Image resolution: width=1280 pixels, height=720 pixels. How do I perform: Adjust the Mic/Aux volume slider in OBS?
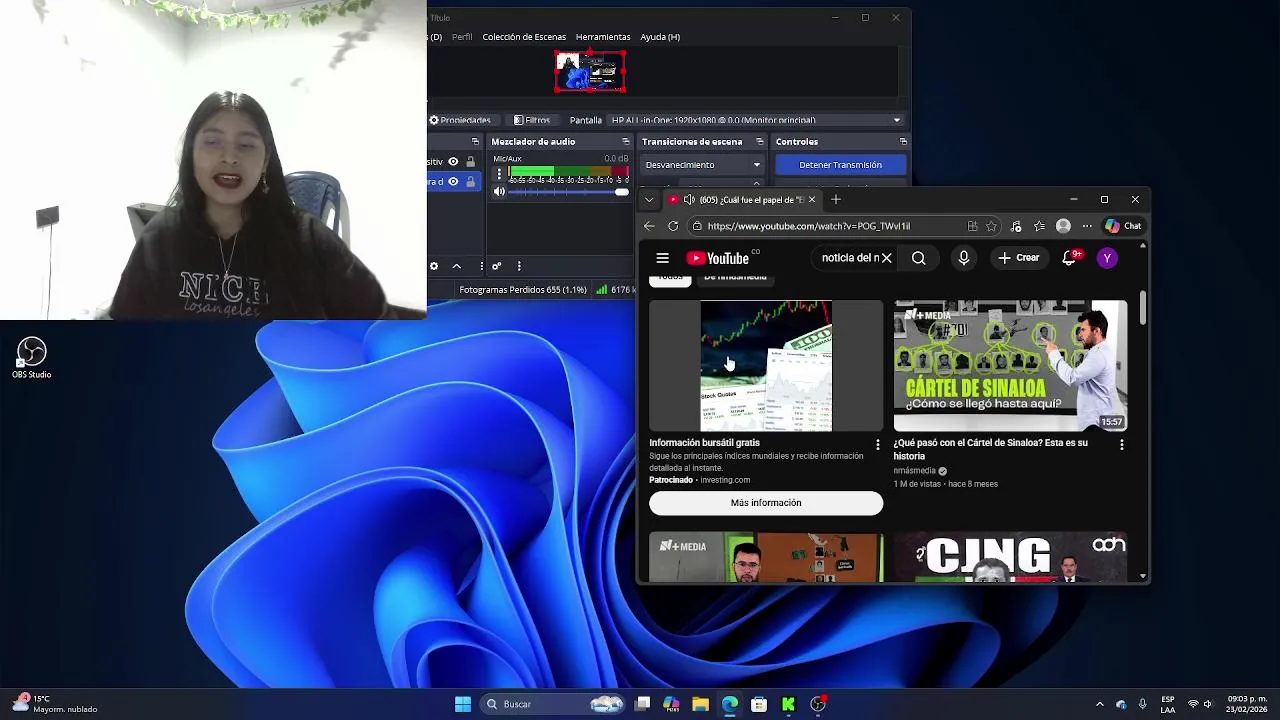(568, 192)
